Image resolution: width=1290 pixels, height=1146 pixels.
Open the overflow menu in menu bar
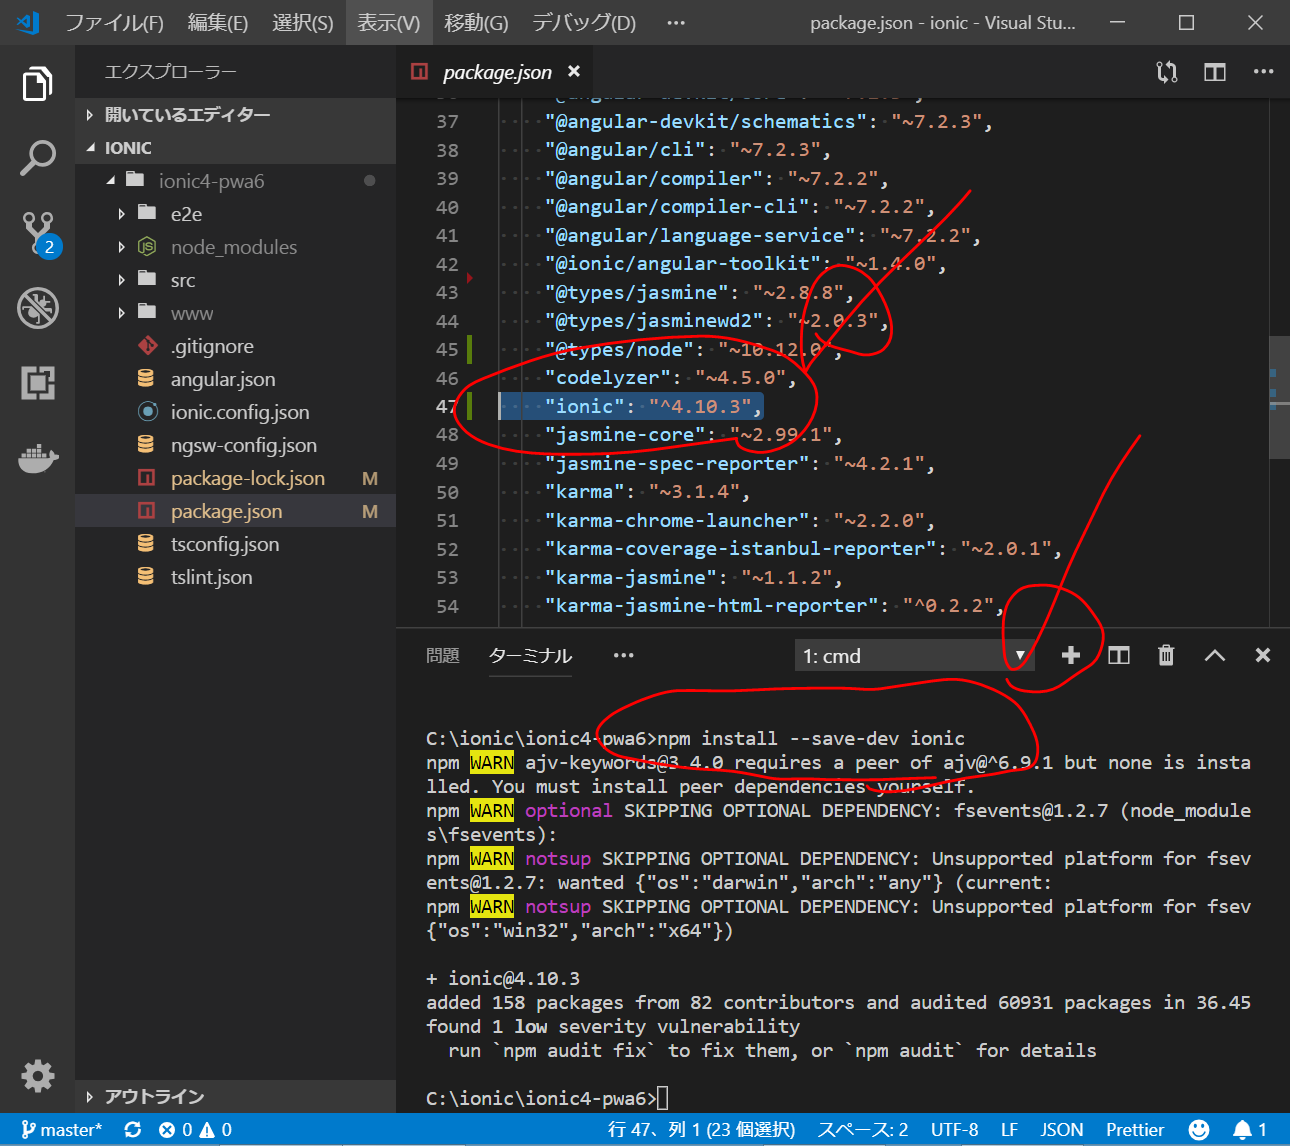[676, 22]
